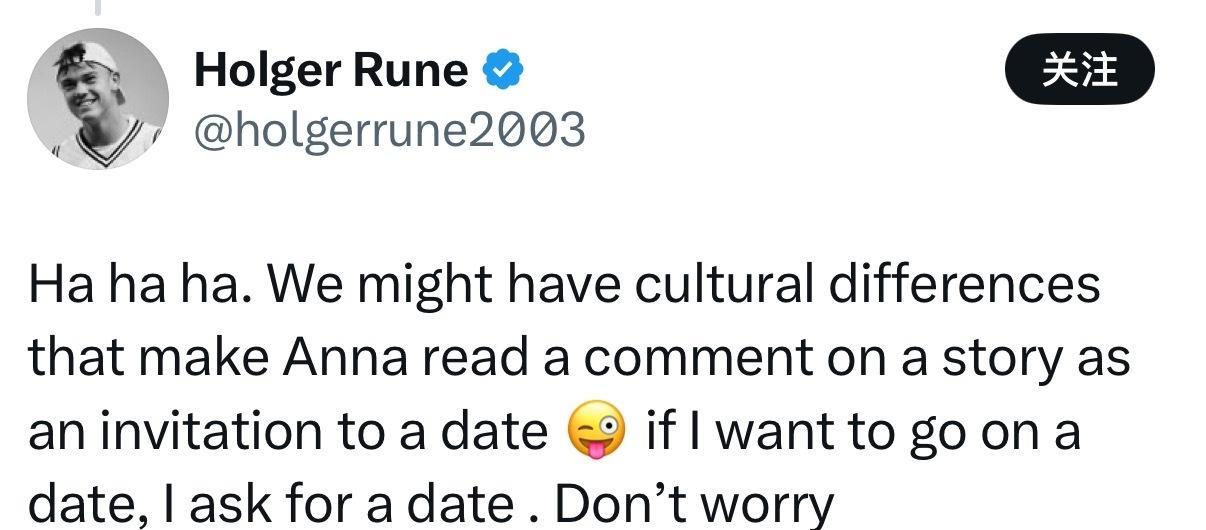Click the blue verified checkmark badge
The image size is (1206, 530).
click(503, 70)
